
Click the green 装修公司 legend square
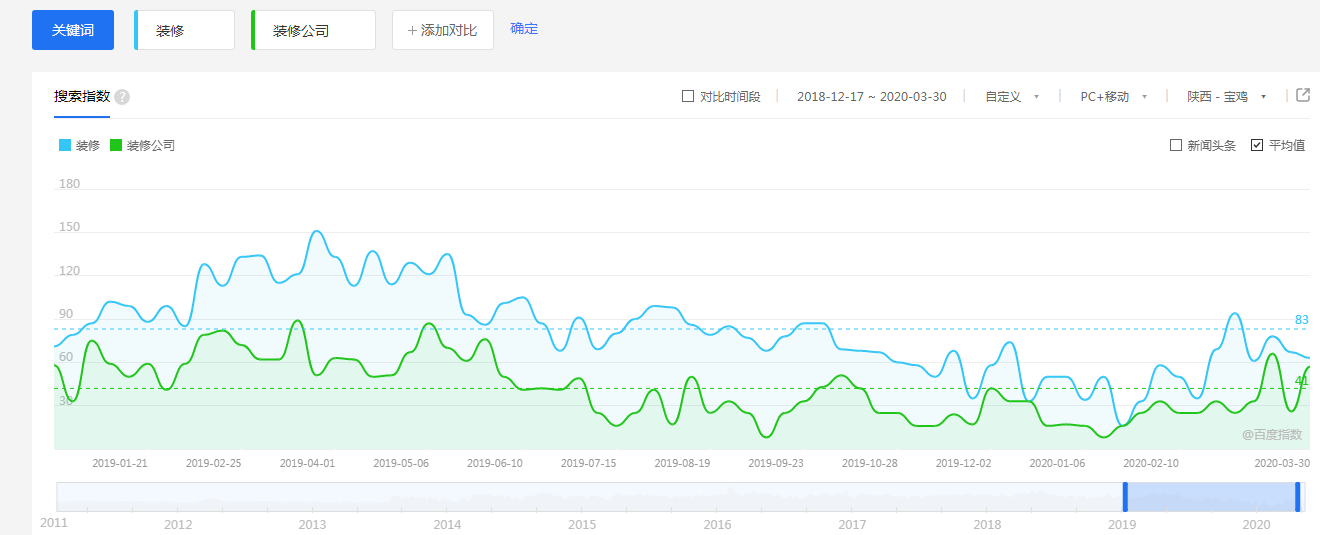pyautogui.click(x=116, y=145)
